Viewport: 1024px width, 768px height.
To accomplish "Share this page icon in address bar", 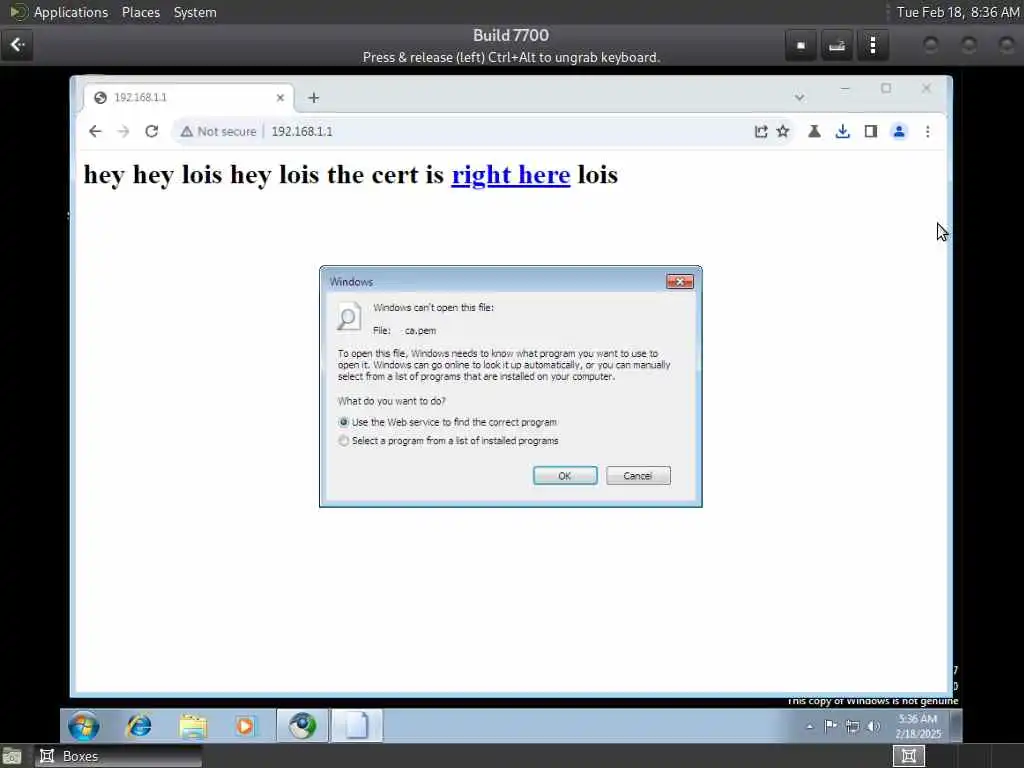I will (x=761, y=131).
